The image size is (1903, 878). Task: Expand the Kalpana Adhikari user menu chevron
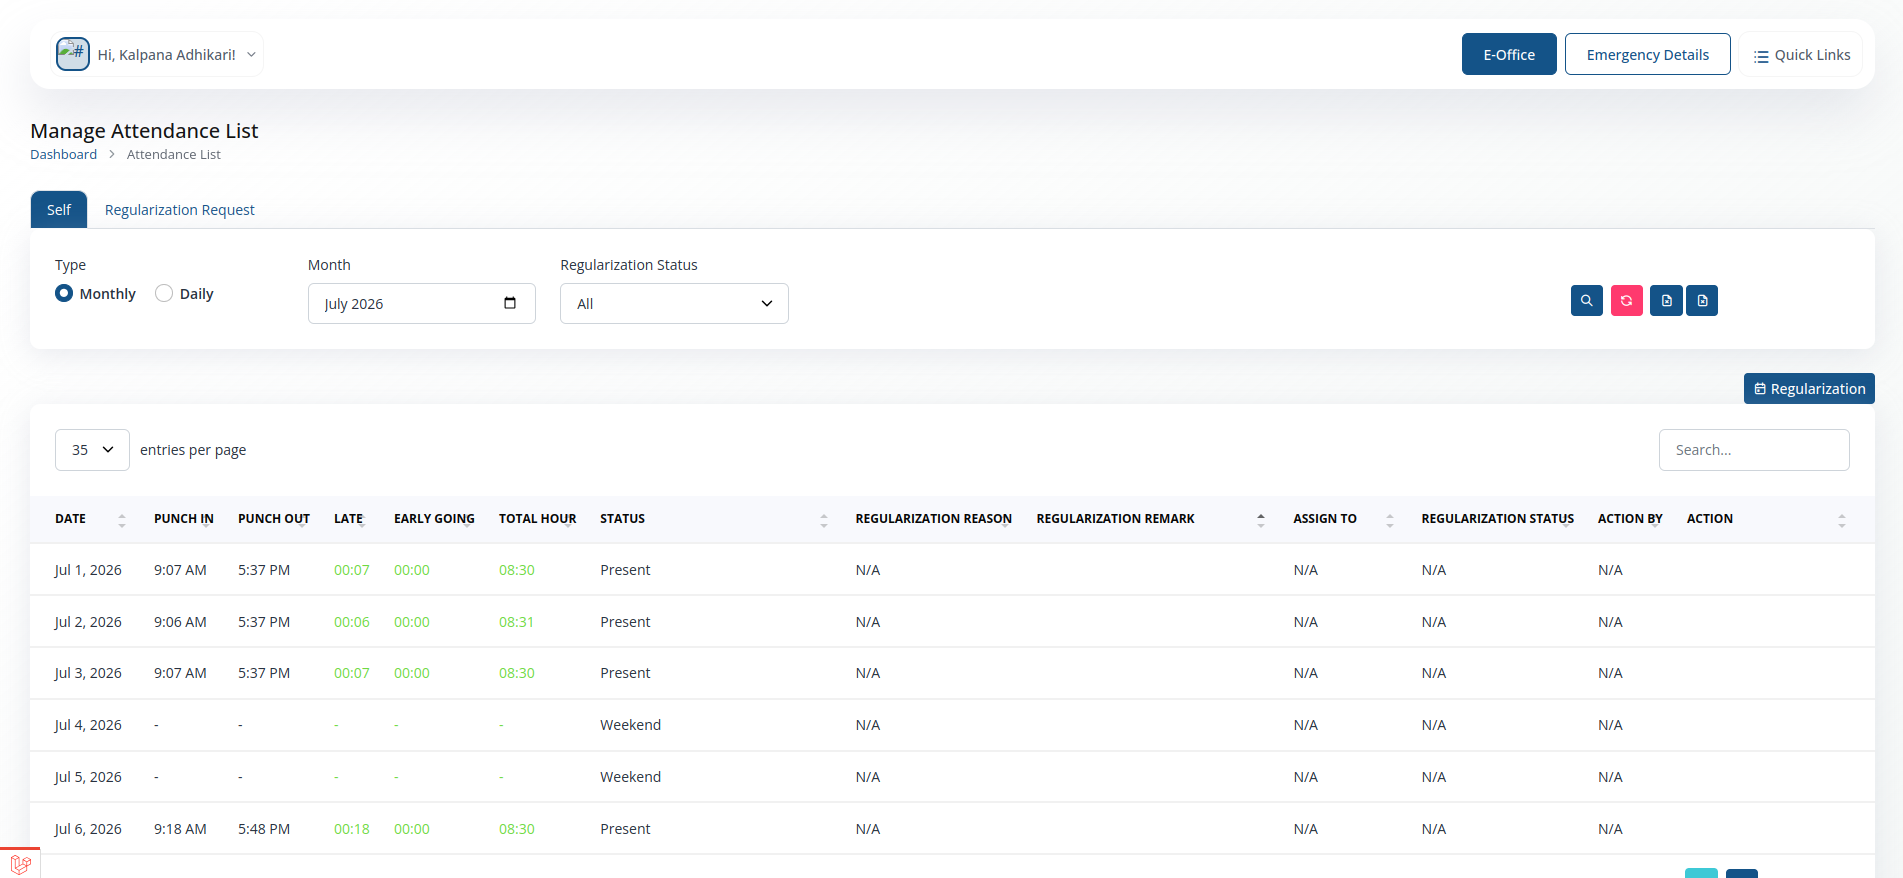coord(251,55)
